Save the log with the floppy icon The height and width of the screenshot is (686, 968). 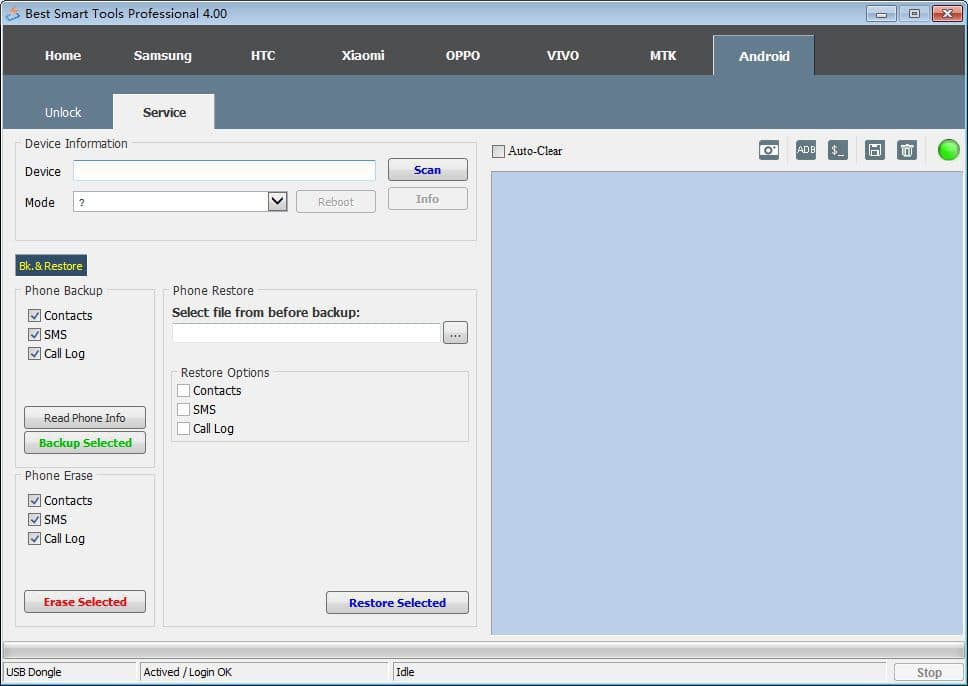point(875,150)
